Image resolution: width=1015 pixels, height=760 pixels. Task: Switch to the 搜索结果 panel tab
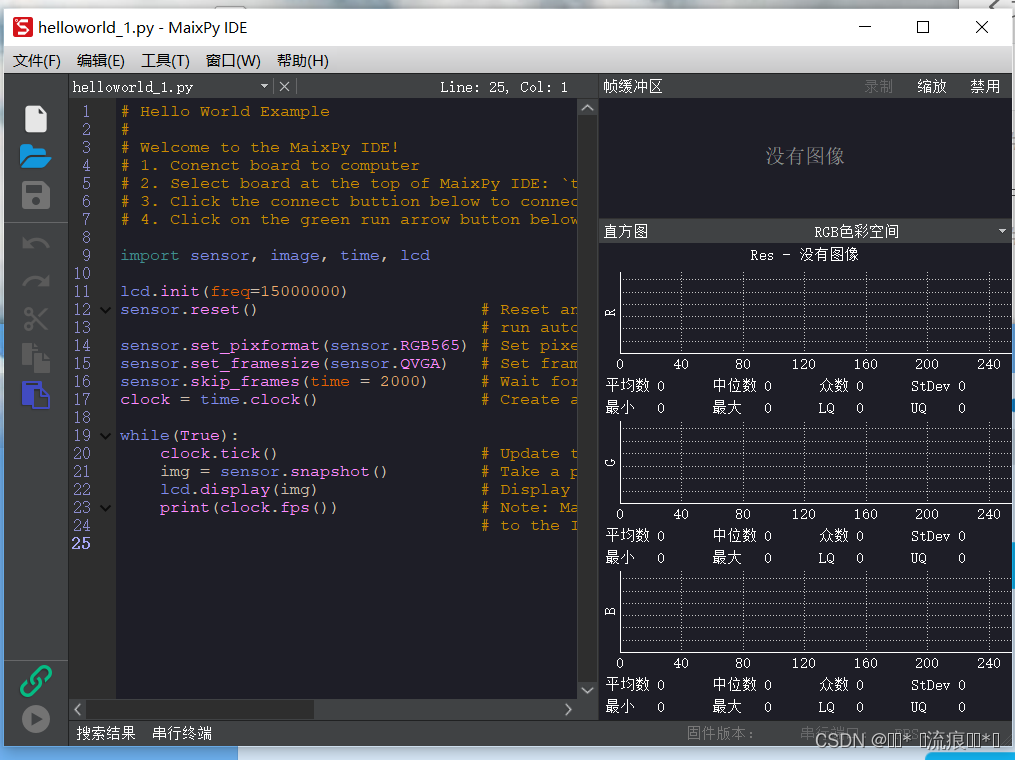point(106,733)
